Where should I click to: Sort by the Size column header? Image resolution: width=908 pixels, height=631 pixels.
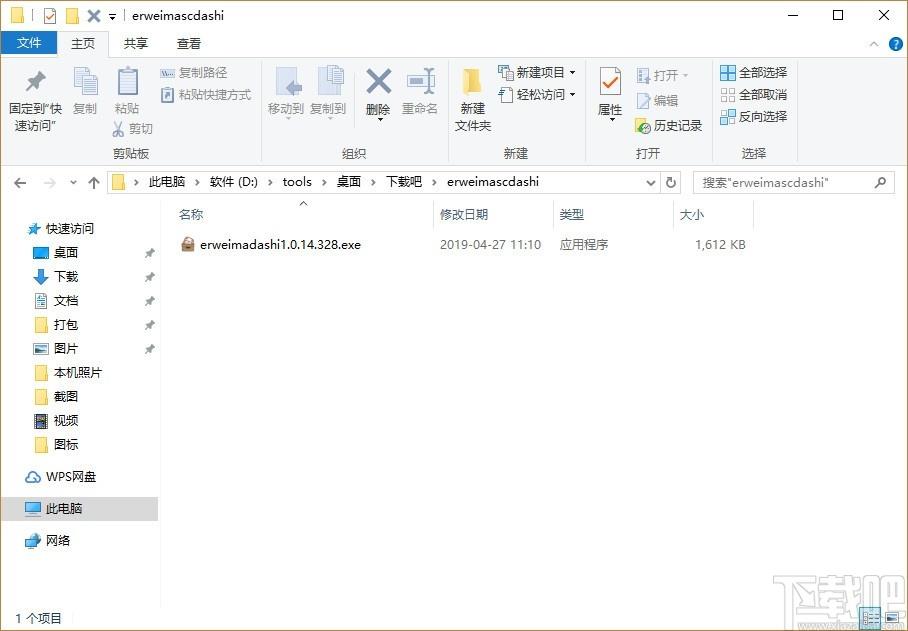[713, 214]
